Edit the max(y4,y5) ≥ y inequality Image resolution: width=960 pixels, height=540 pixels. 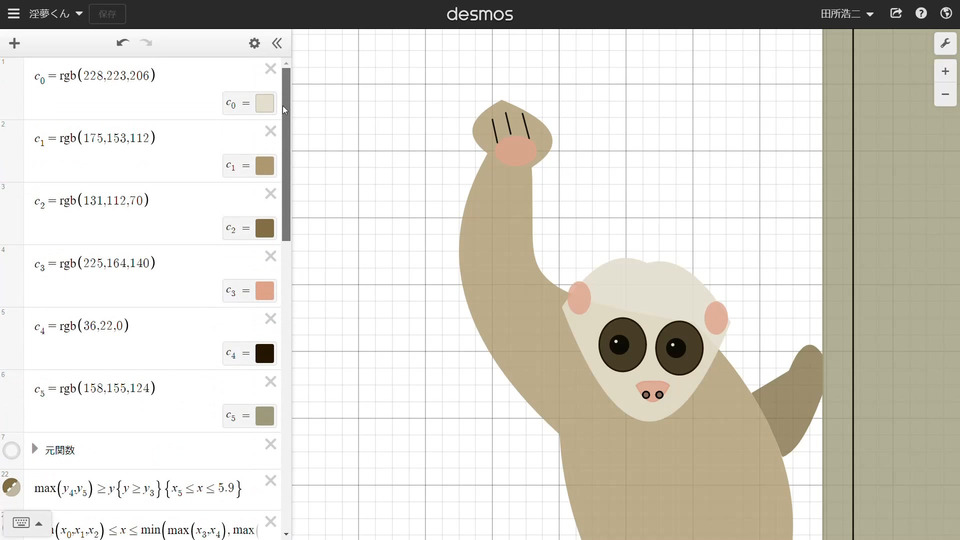pyautogui.click(x=138, y=488)
